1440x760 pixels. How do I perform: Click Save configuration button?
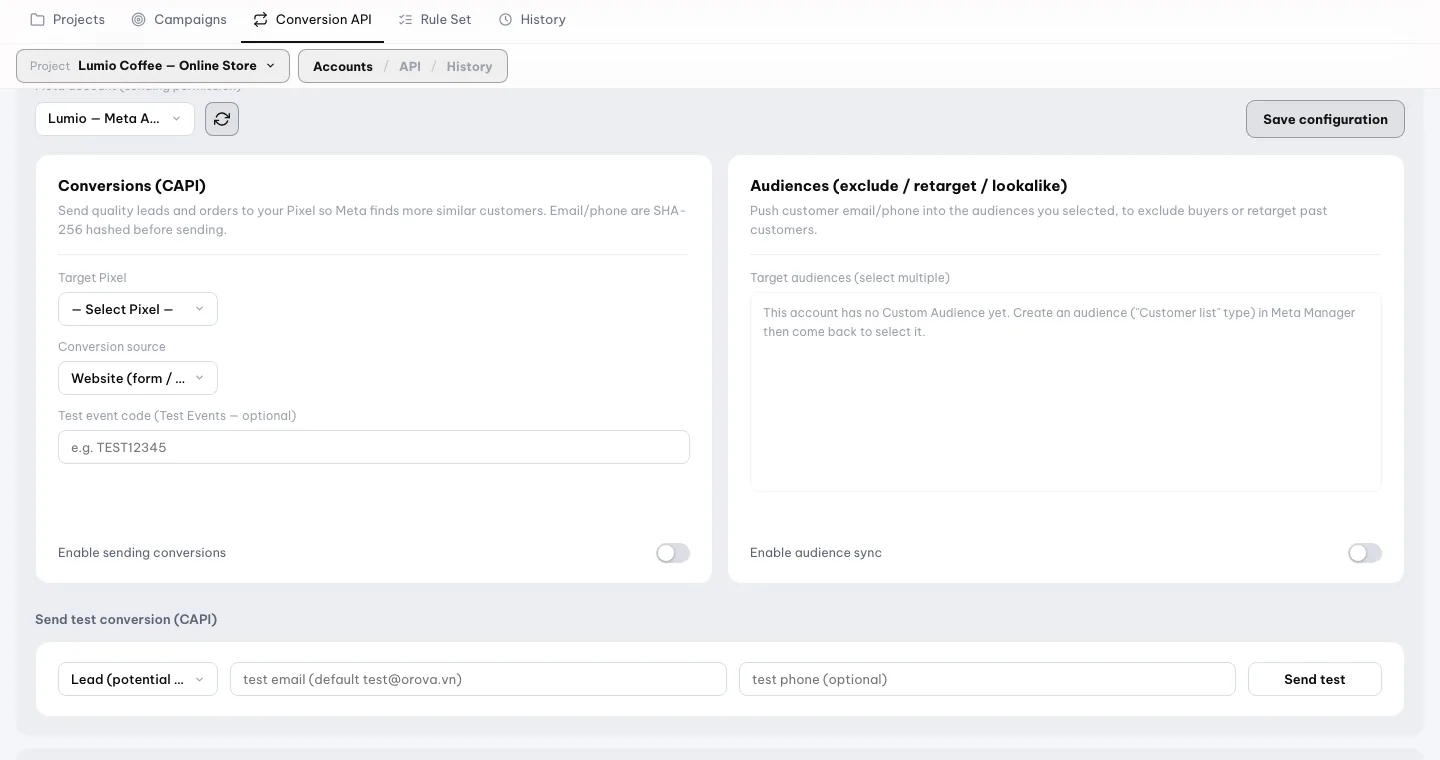click(1325, 119)
